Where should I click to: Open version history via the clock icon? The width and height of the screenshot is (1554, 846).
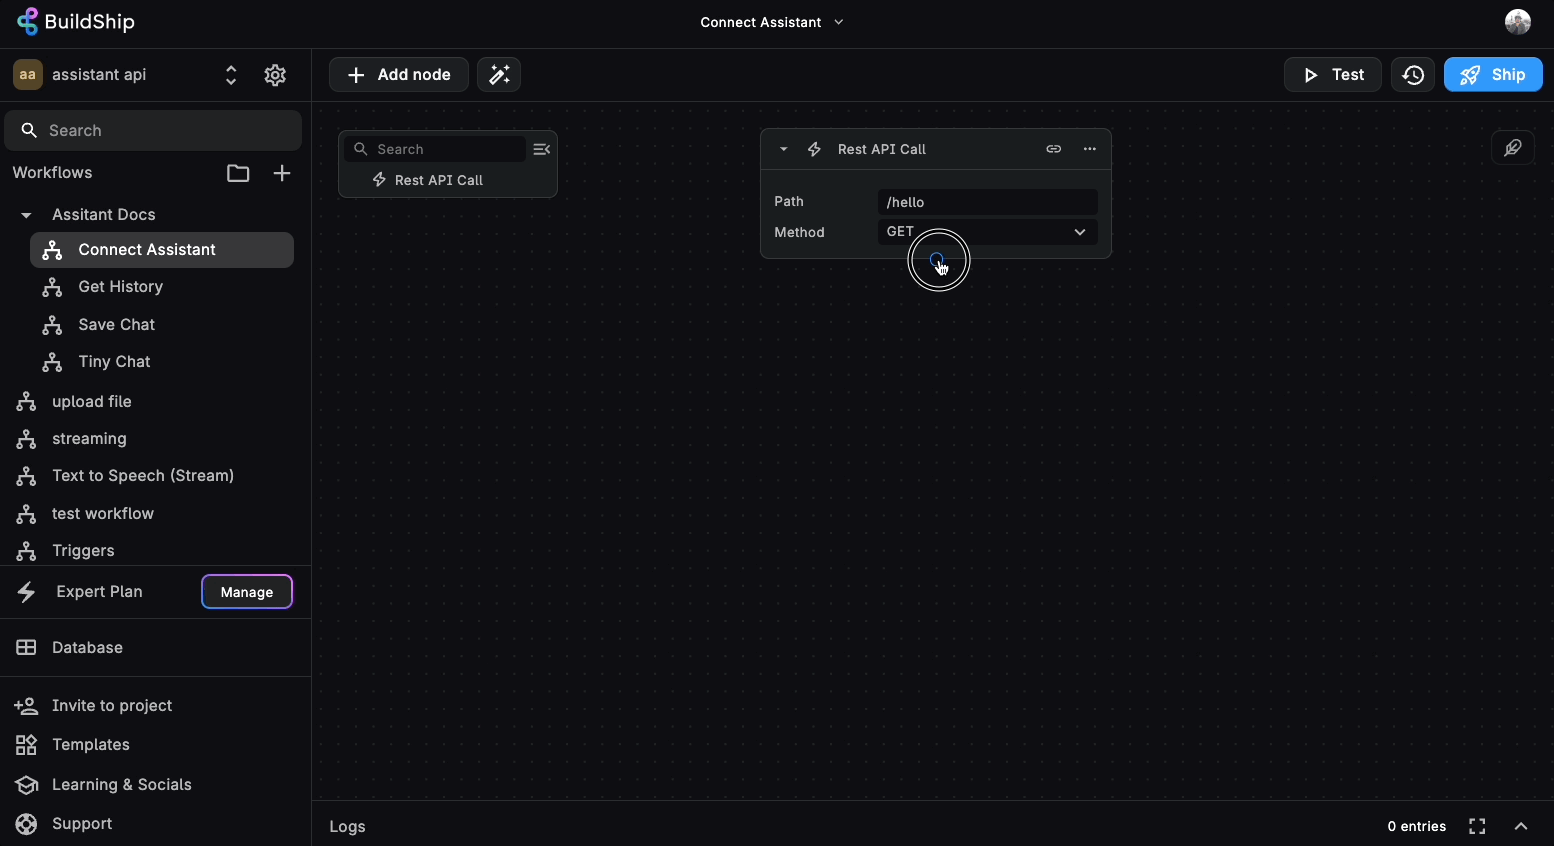(x=1412, y=74)
